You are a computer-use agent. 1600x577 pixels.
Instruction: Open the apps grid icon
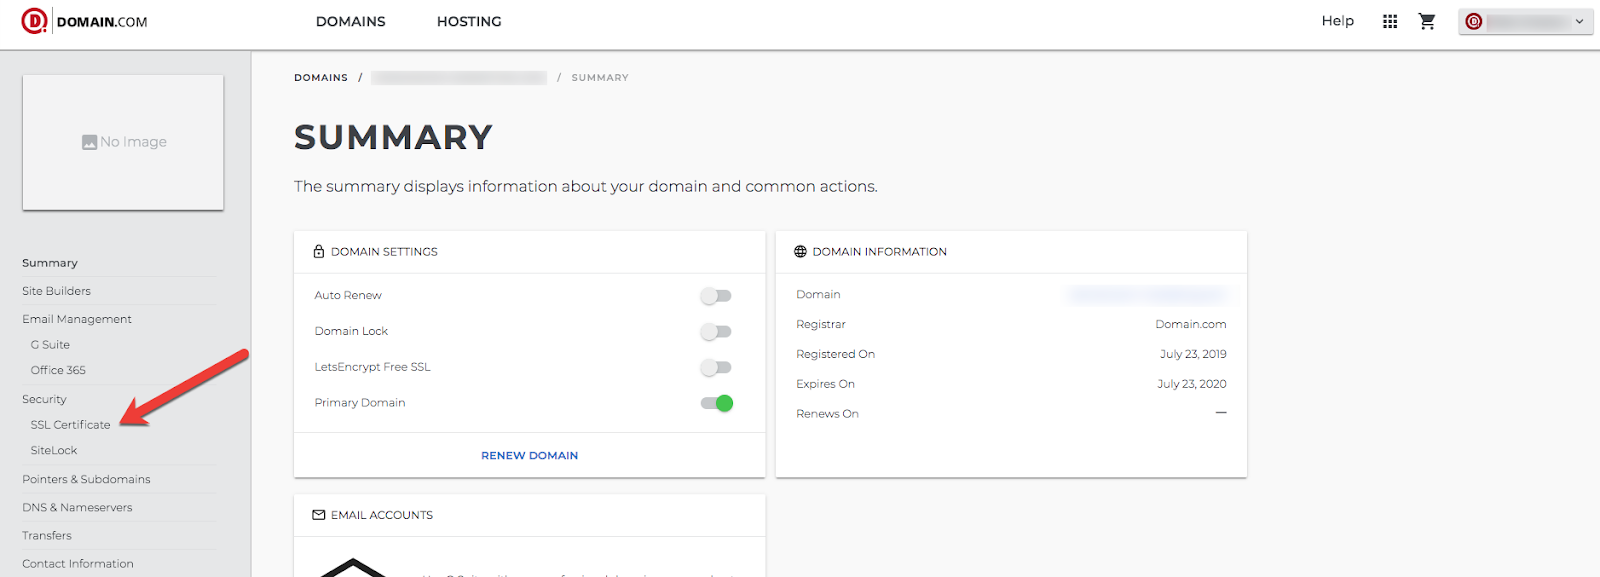[x=1390, y=21]
